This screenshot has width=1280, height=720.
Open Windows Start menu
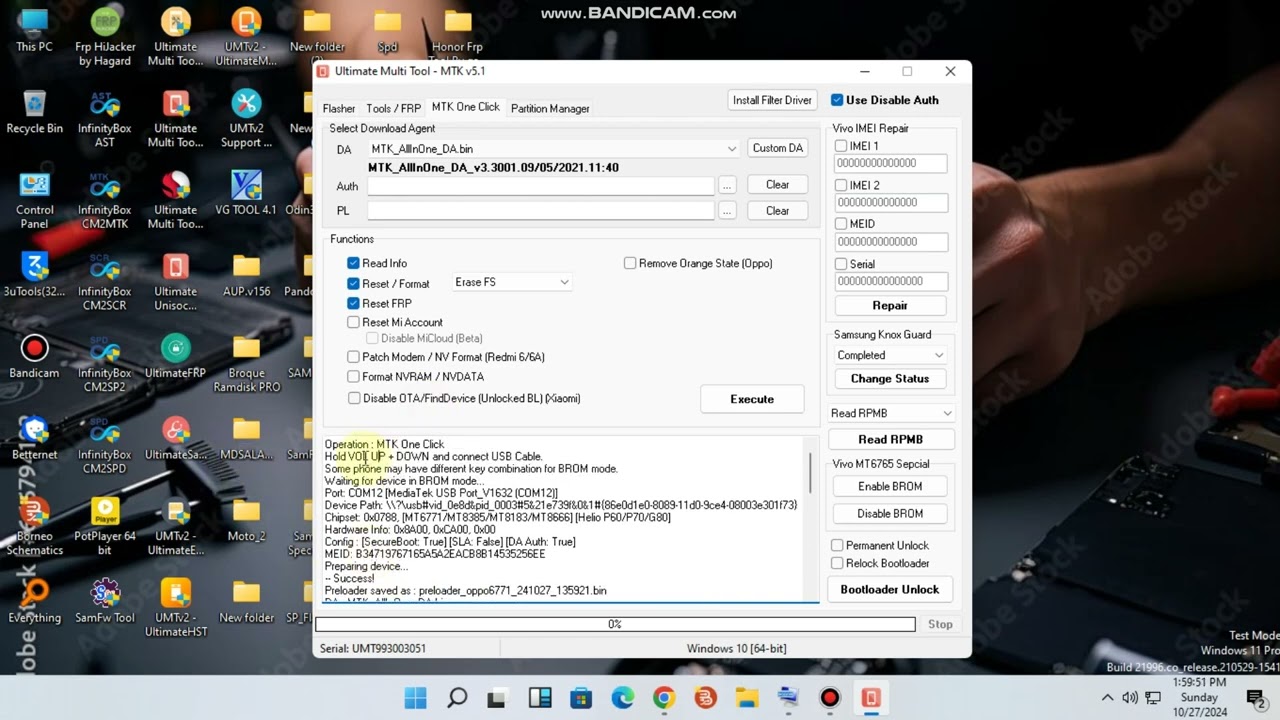click(x=415, y=698)
